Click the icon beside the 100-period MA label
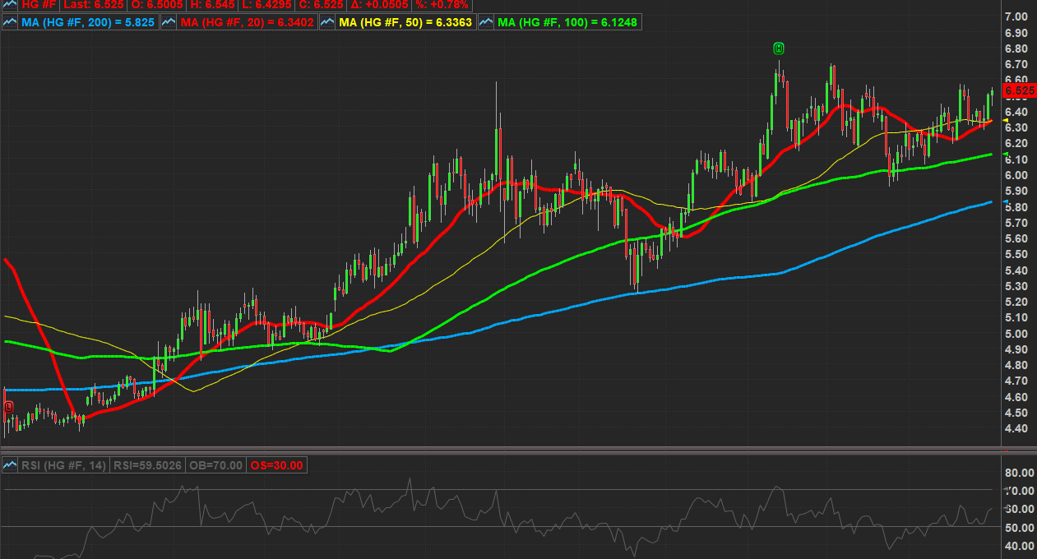The image size is (1037, 559). (x=486, y=22)
